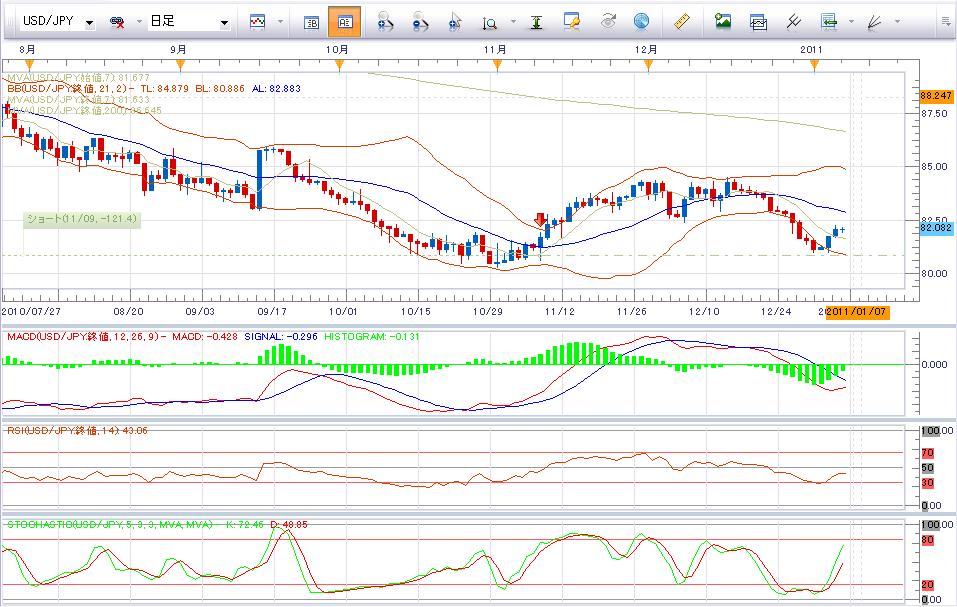Select the cursor zoom pointer tool

click(x=455, y=23)
